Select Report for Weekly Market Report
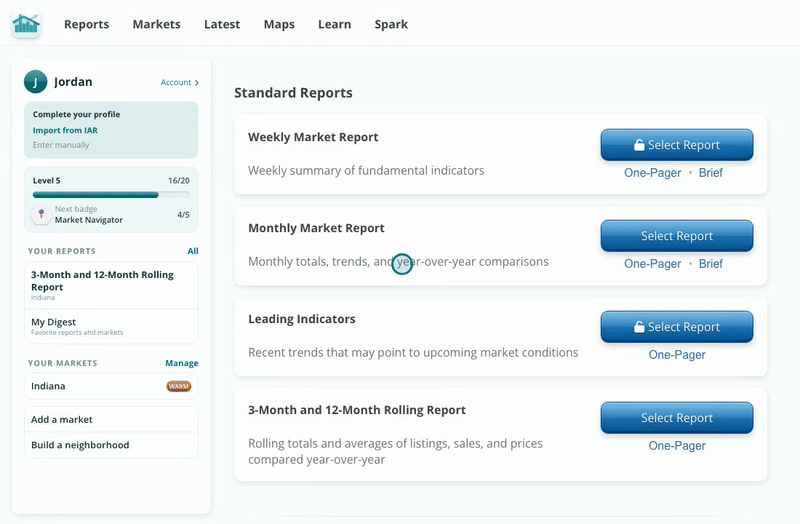 pyautogui.click(x=677, y=145)
